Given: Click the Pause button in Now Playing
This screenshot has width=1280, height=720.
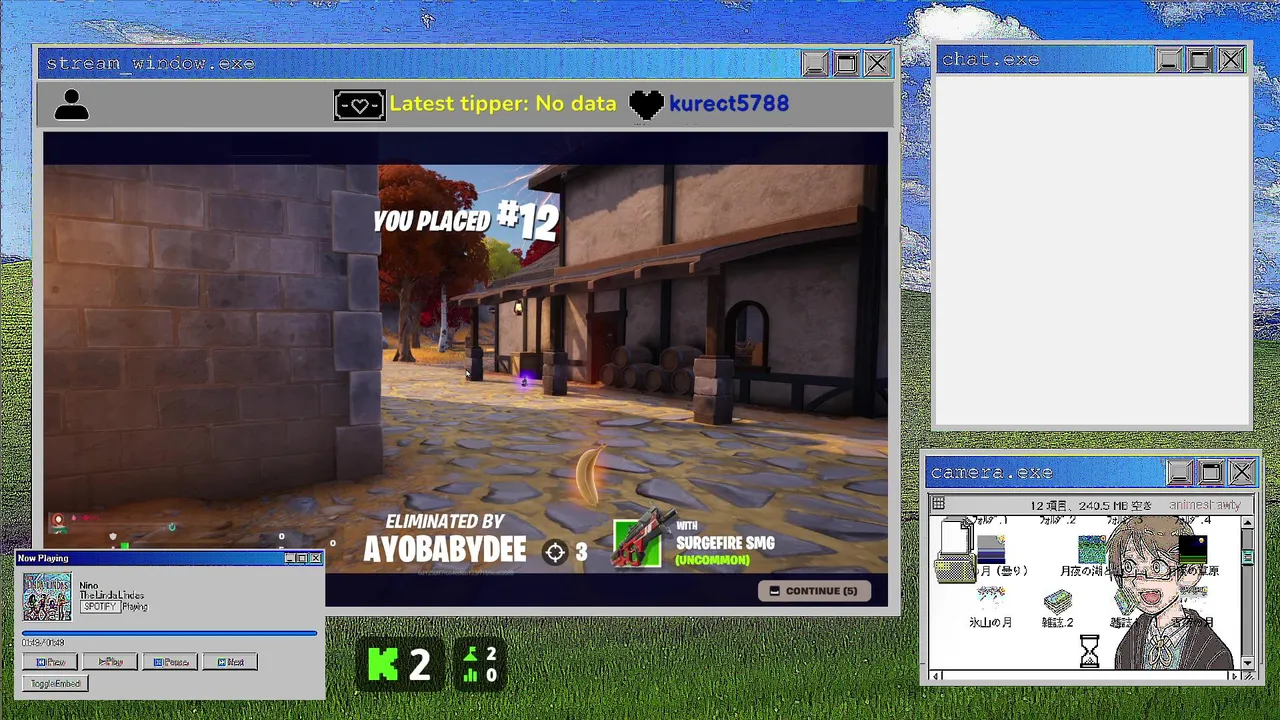Looking at the screenshot, I should pos(170,662).
